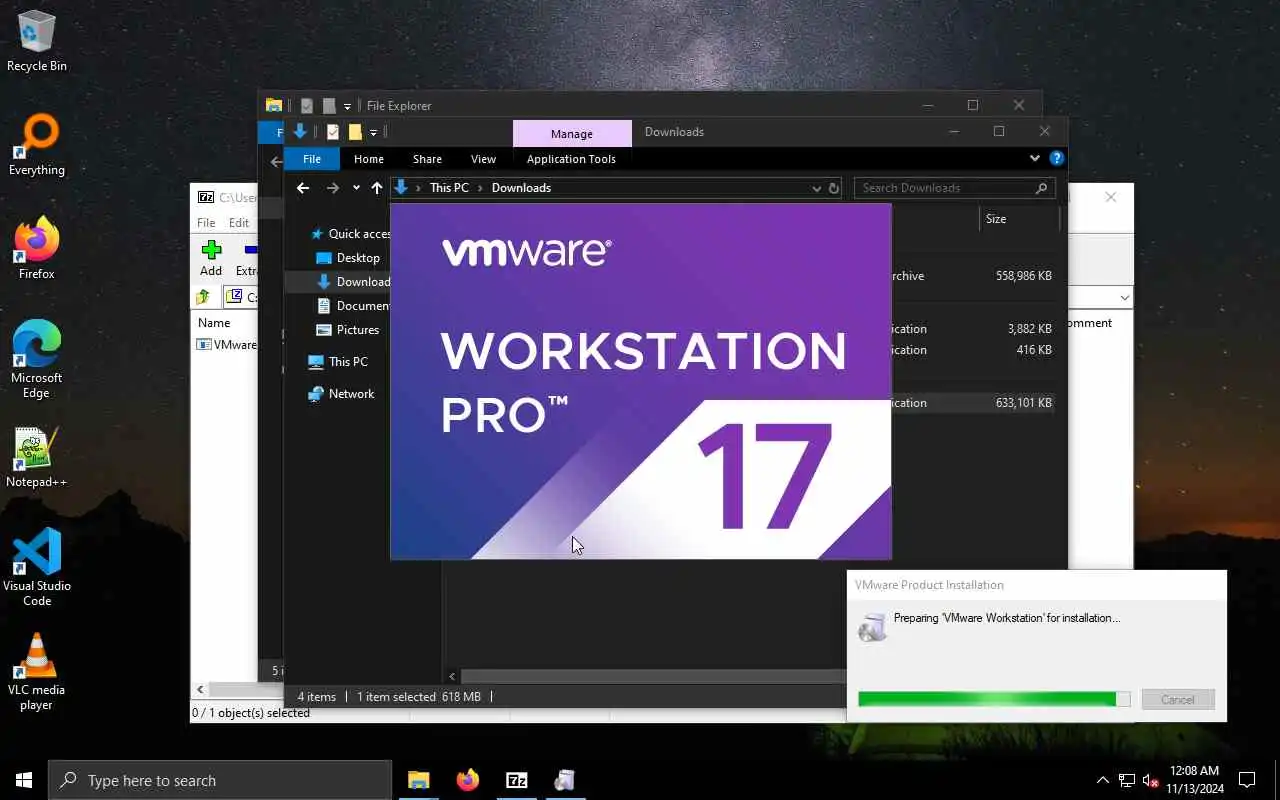Select Network in navigation pane
1280x800 pixels.
coord(341,394)
